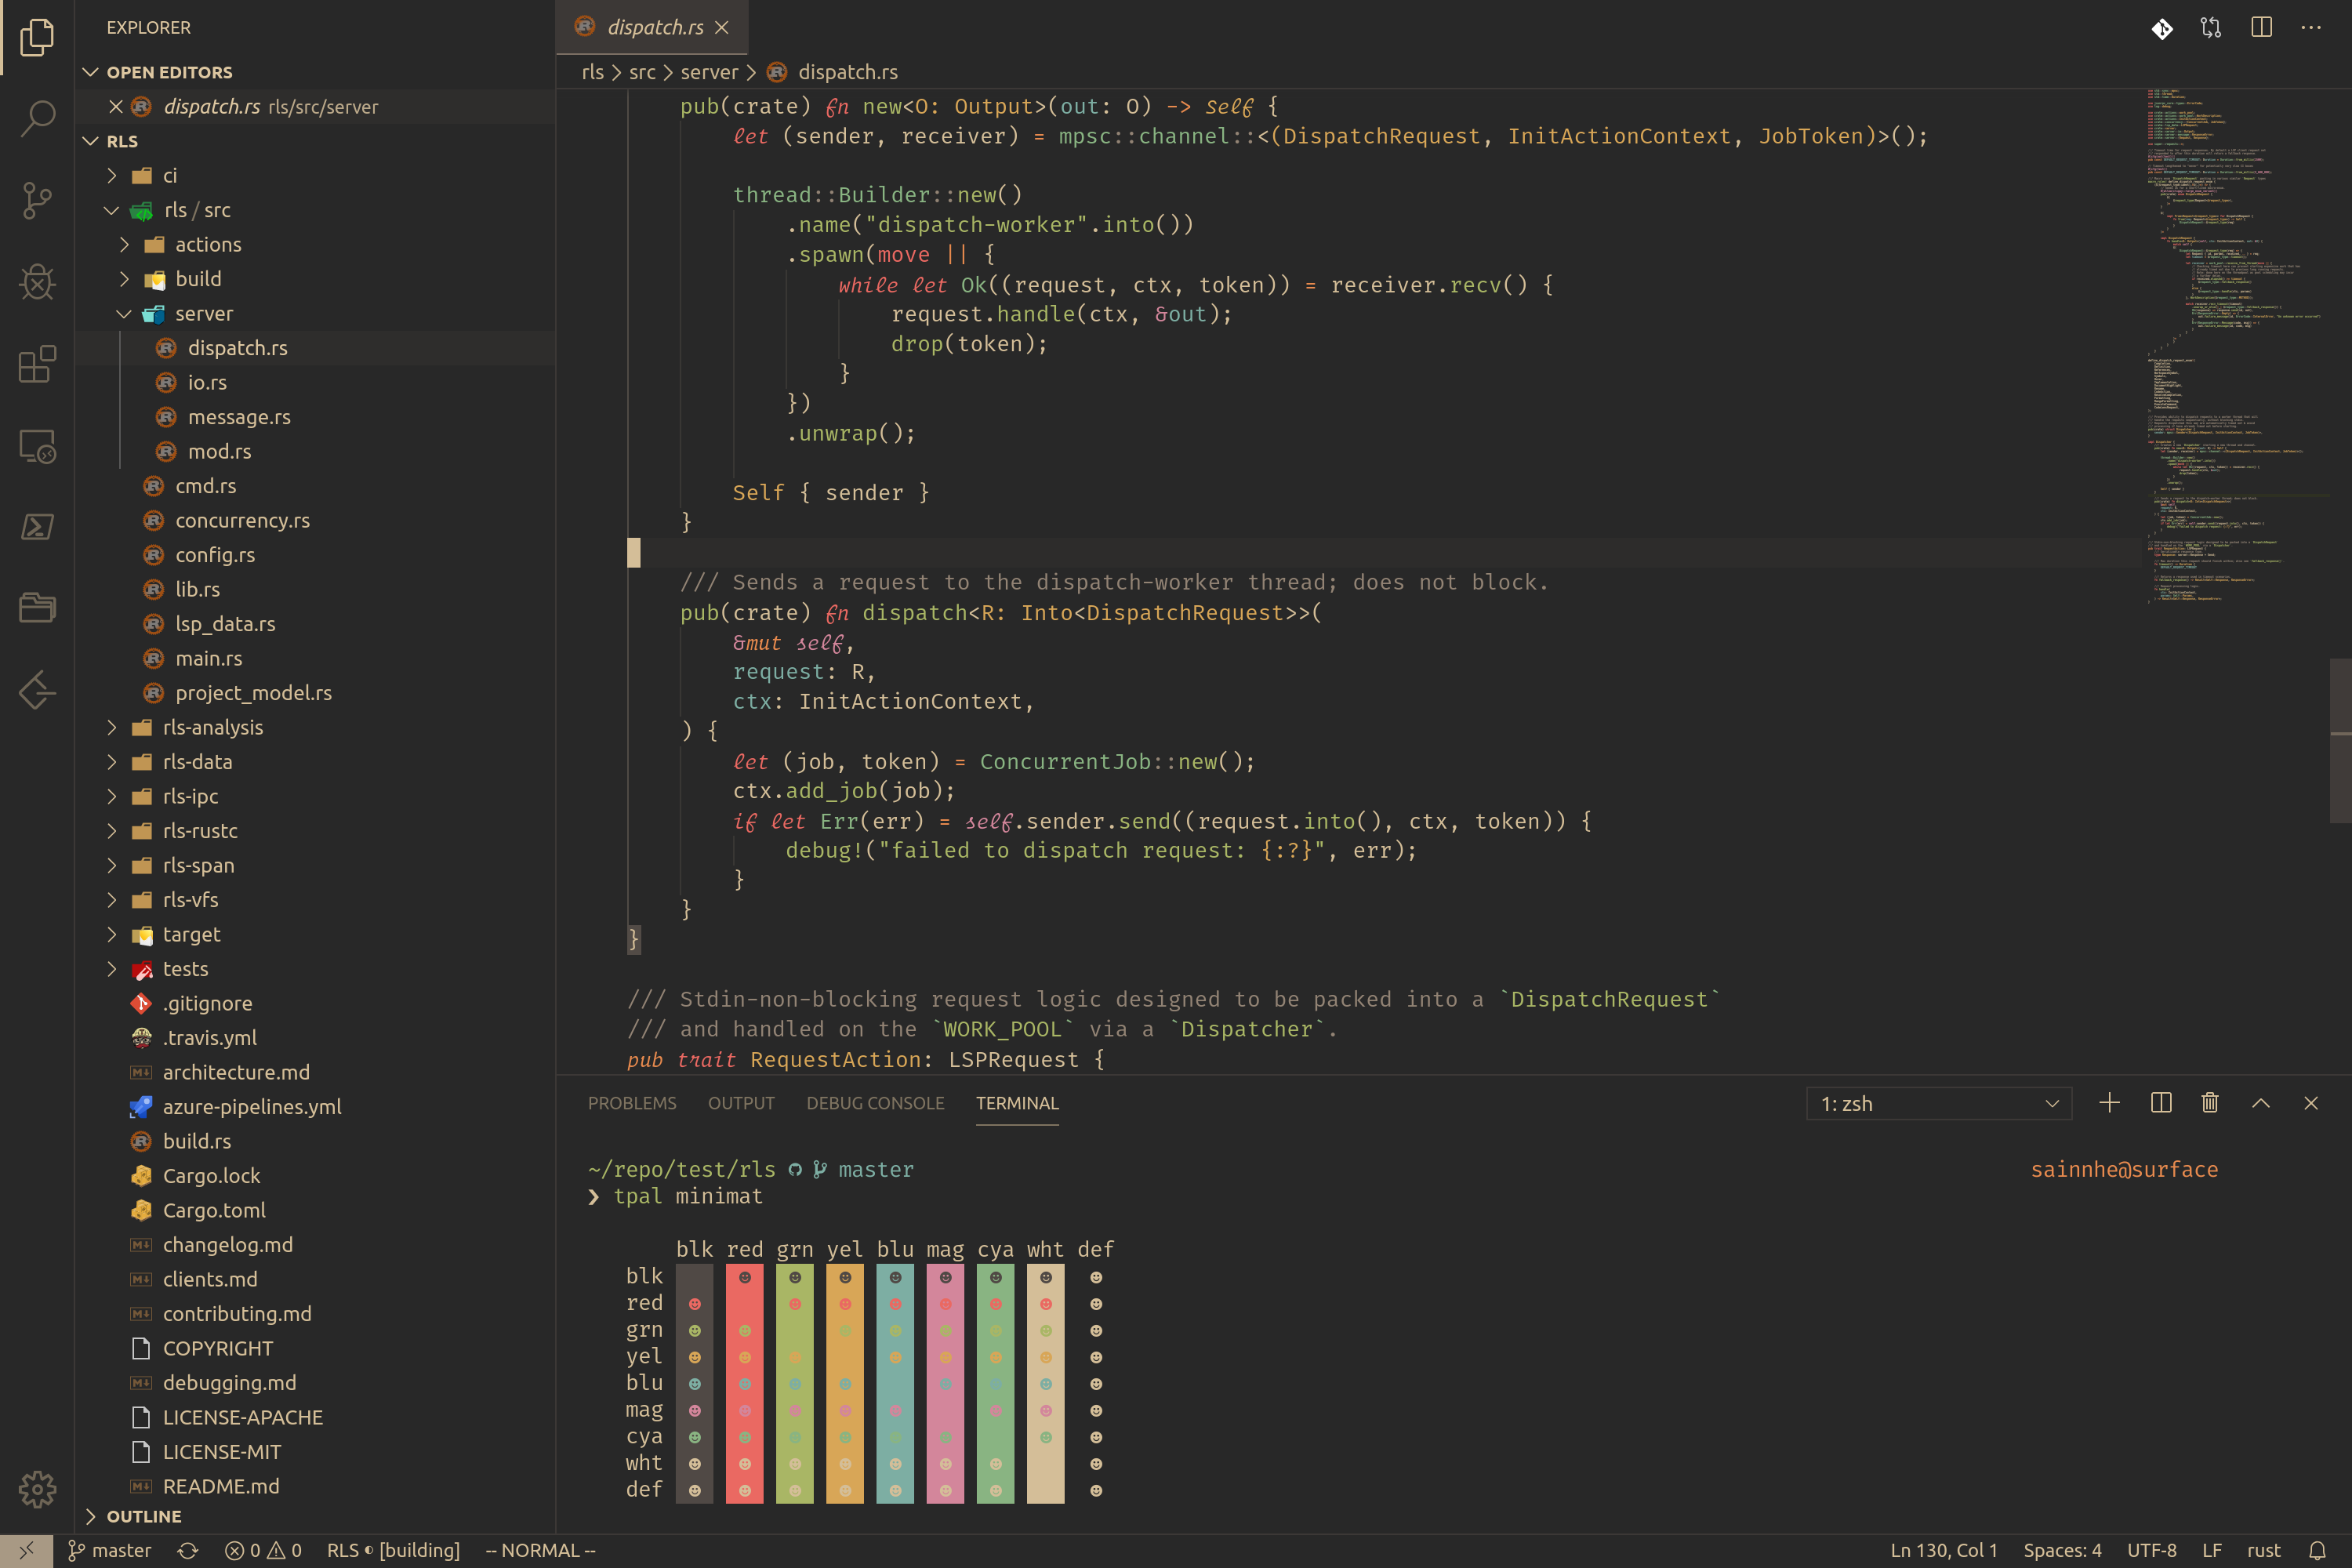Viewport: 2352px width, 1568px height.
Task: Click the git diamond icon in editor toolbar
Action: click(x=2162, y=28)
